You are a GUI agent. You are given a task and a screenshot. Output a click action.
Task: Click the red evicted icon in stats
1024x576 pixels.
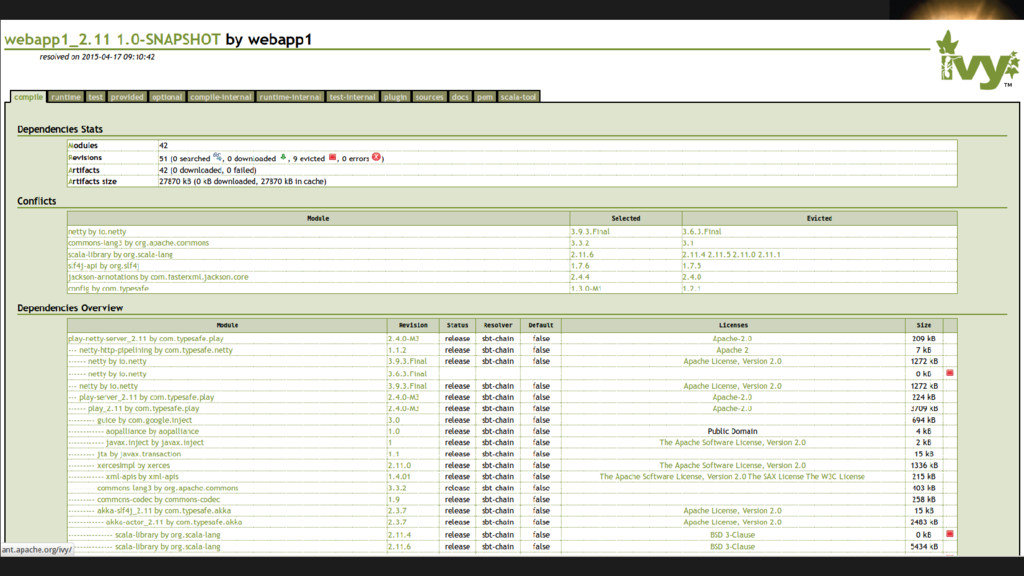(332, 157)
